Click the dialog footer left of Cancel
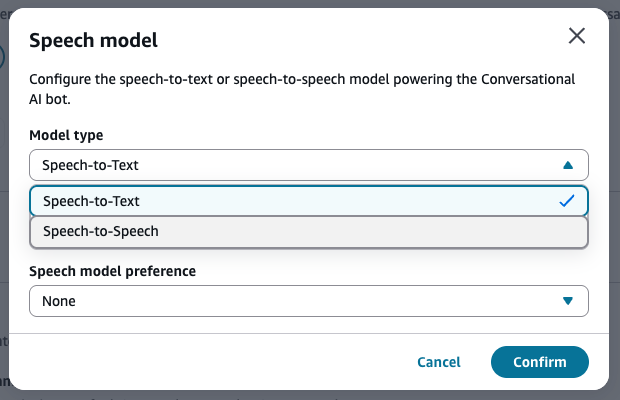 [200, 362]
